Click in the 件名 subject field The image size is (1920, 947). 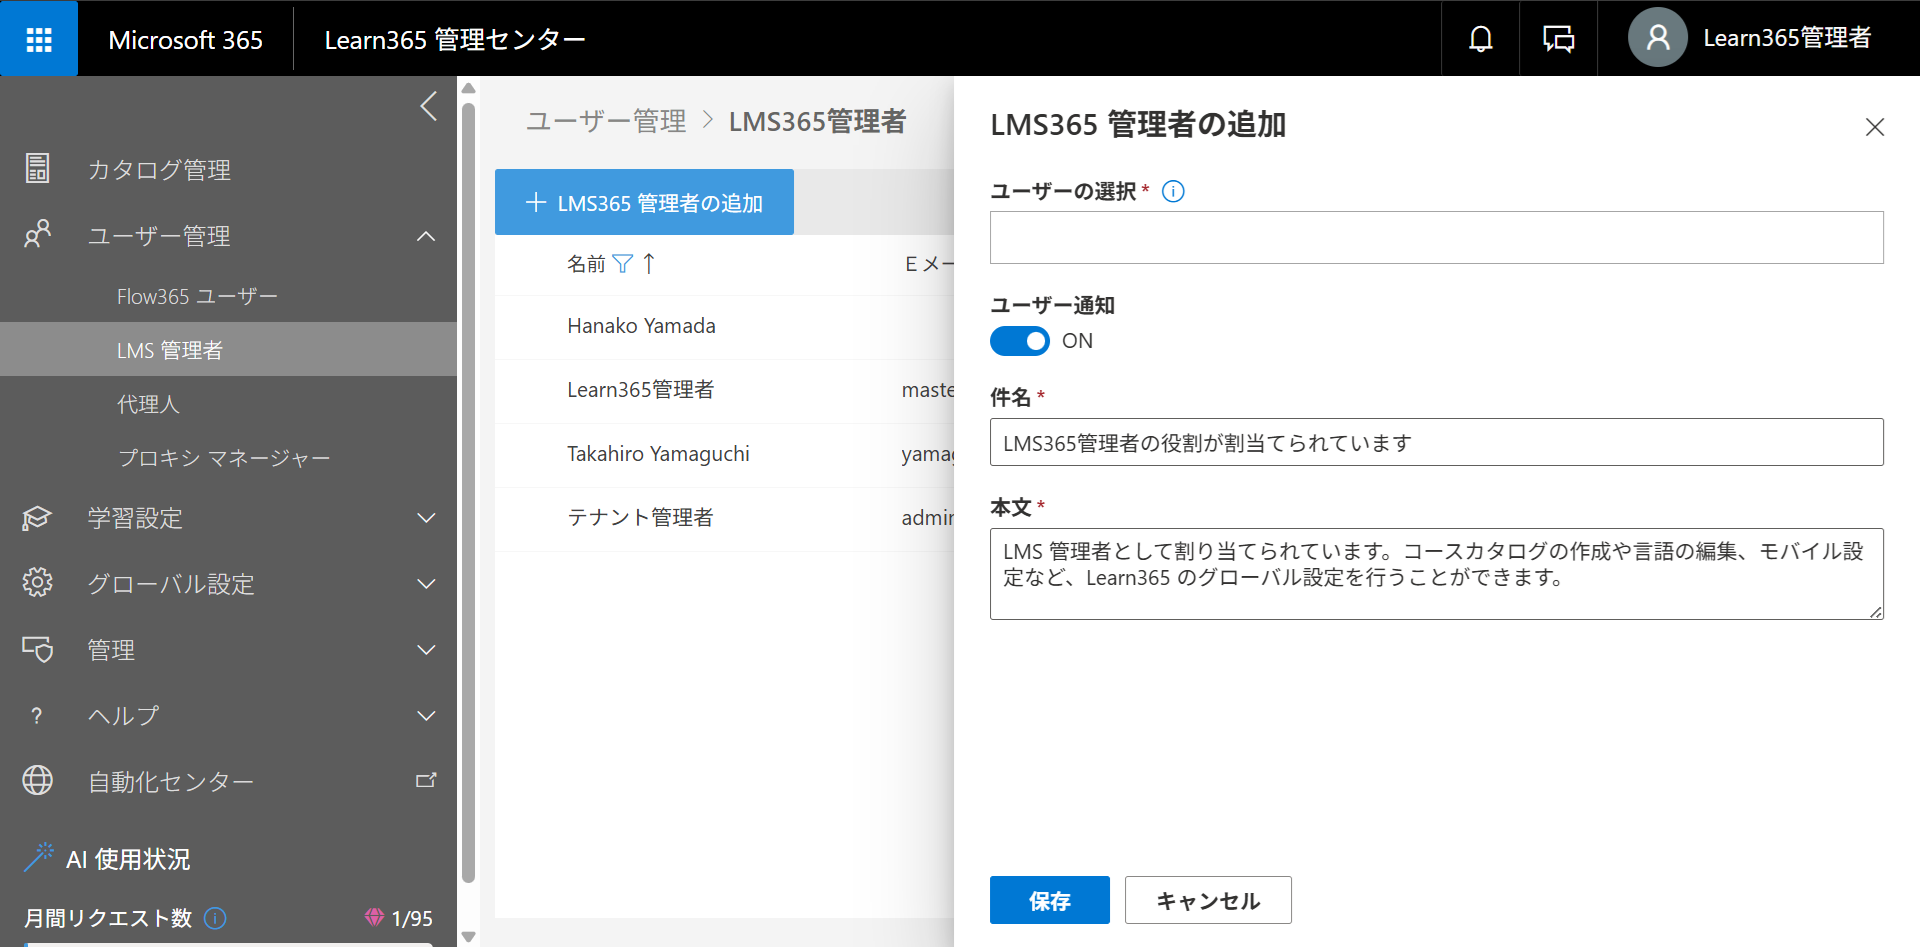pyautogui.click(x=1436, y=442)
